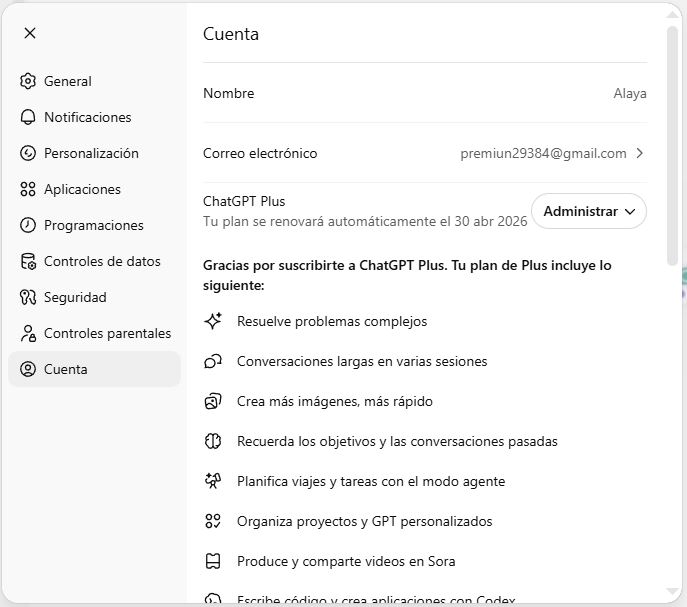687x607 pixels.
Task: Click the Nombre row value Alaya
Action: (629, 93)
